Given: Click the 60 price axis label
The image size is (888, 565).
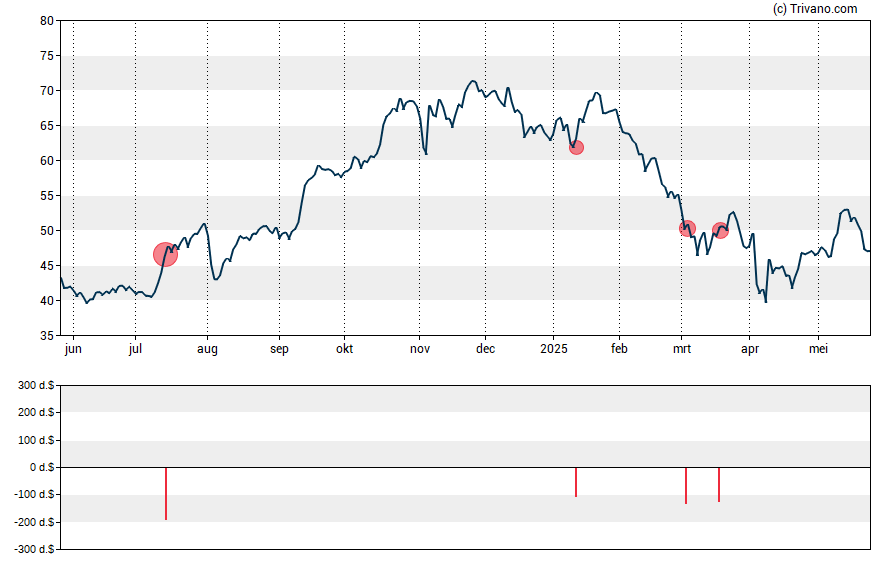Looking at the screenshot, I should point(47,161).
